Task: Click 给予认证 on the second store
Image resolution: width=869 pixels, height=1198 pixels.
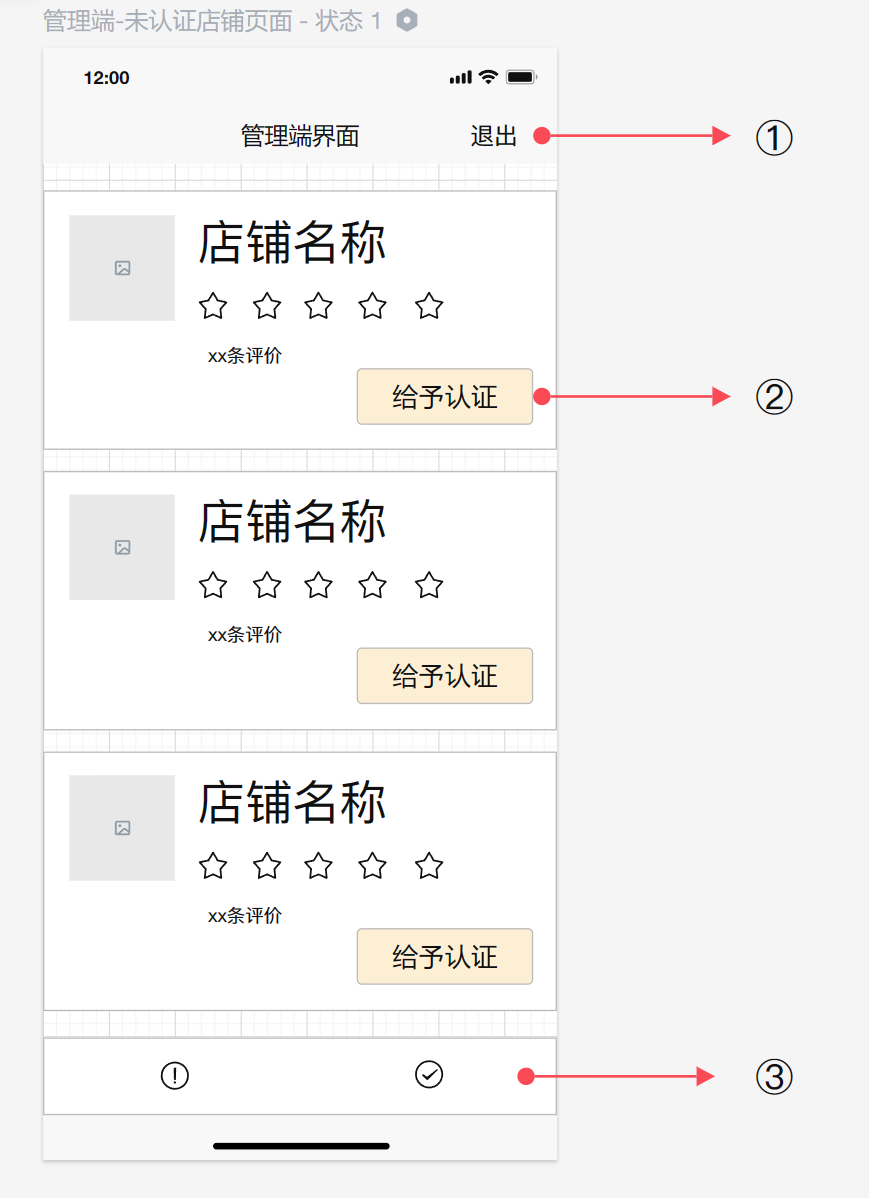Action: click(445, 675)
